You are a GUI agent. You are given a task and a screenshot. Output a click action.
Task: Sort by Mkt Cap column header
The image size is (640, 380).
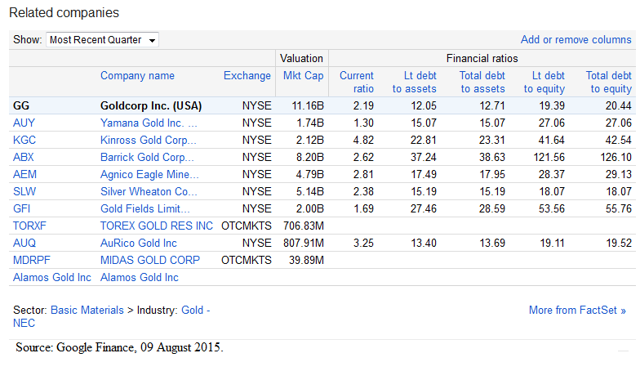coord(303,76)
